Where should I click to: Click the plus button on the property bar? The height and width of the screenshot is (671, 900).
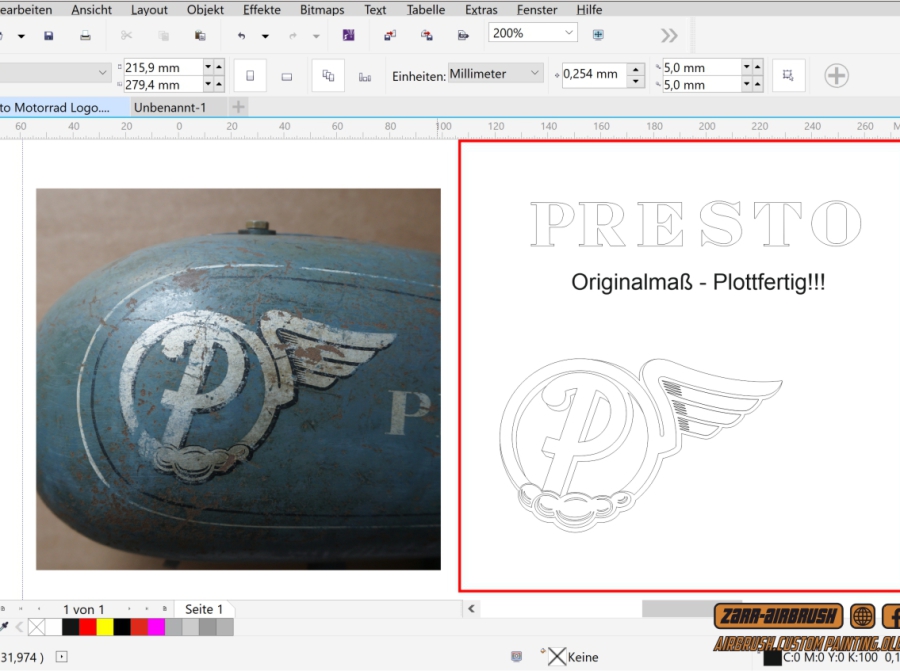[836, 75]
